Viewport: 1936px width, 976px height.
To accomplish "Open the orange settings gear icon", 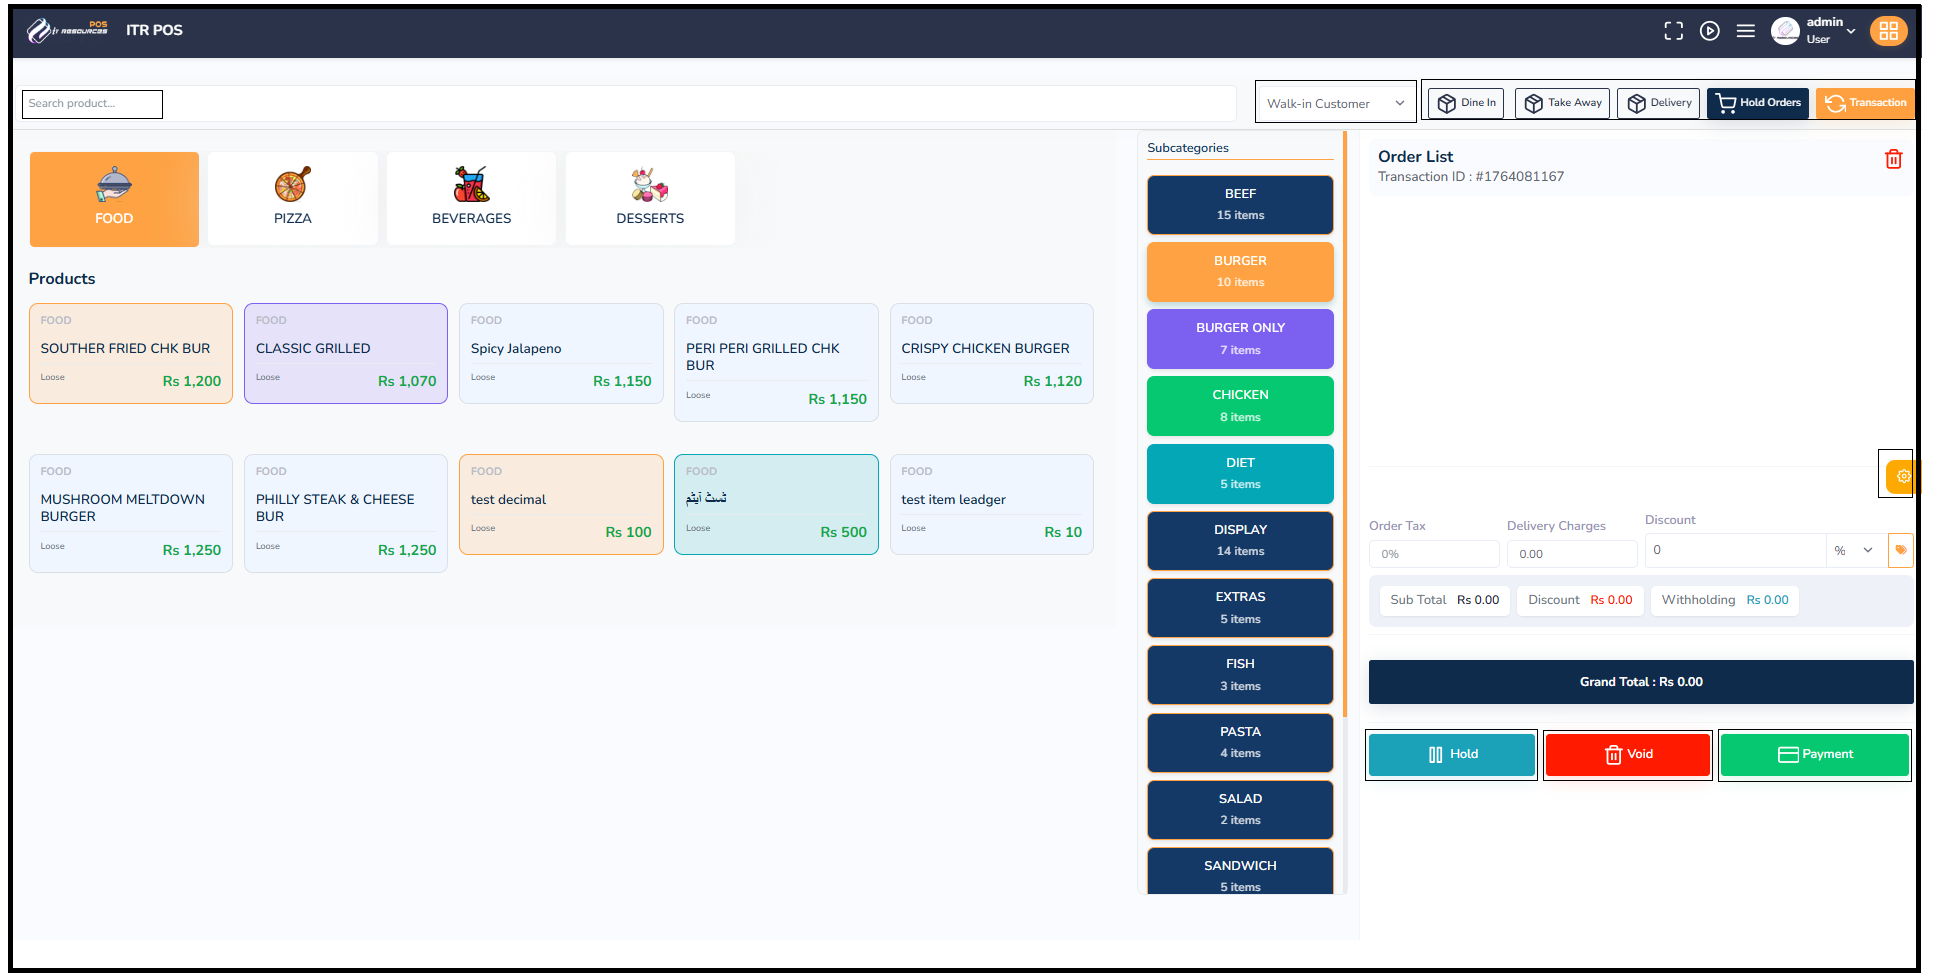I will tap(1901, 476).
